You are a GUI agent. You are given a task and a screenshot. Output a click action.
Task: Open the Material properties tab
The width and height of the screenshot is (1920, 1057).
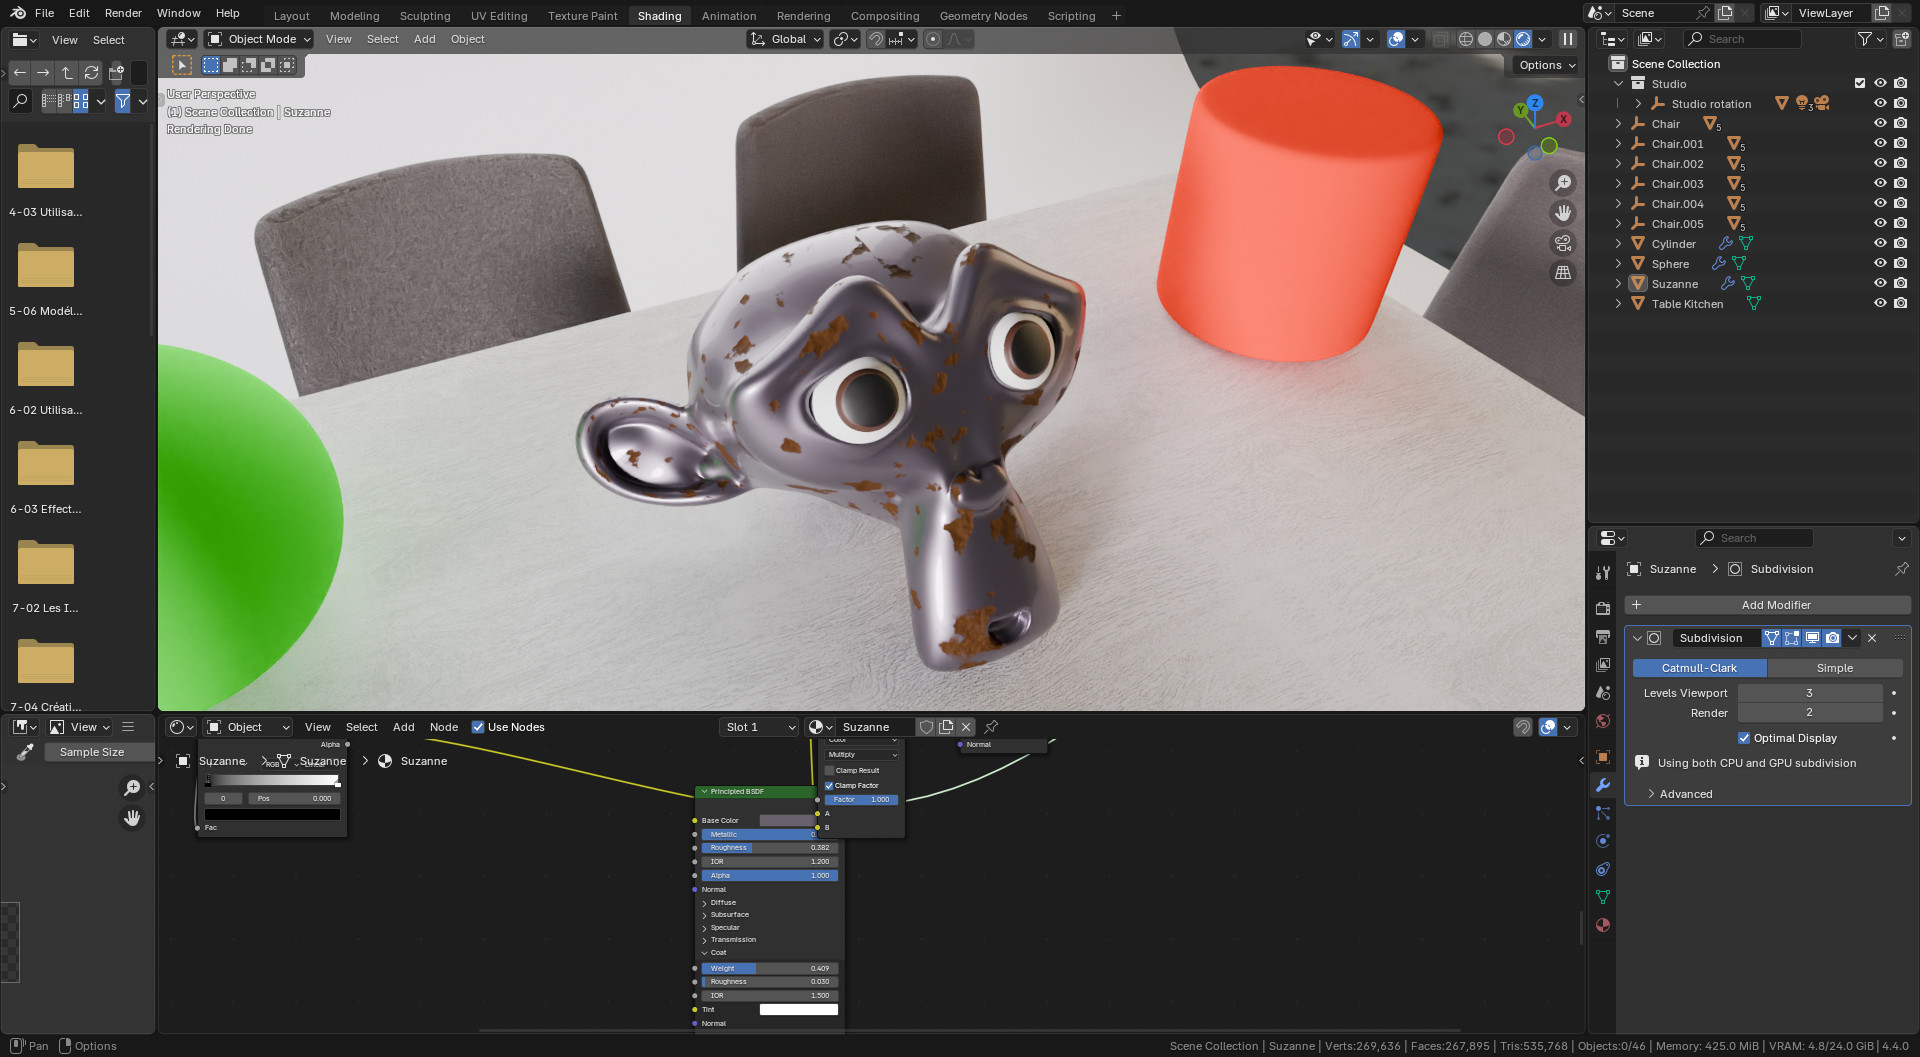pos(1603,925)
